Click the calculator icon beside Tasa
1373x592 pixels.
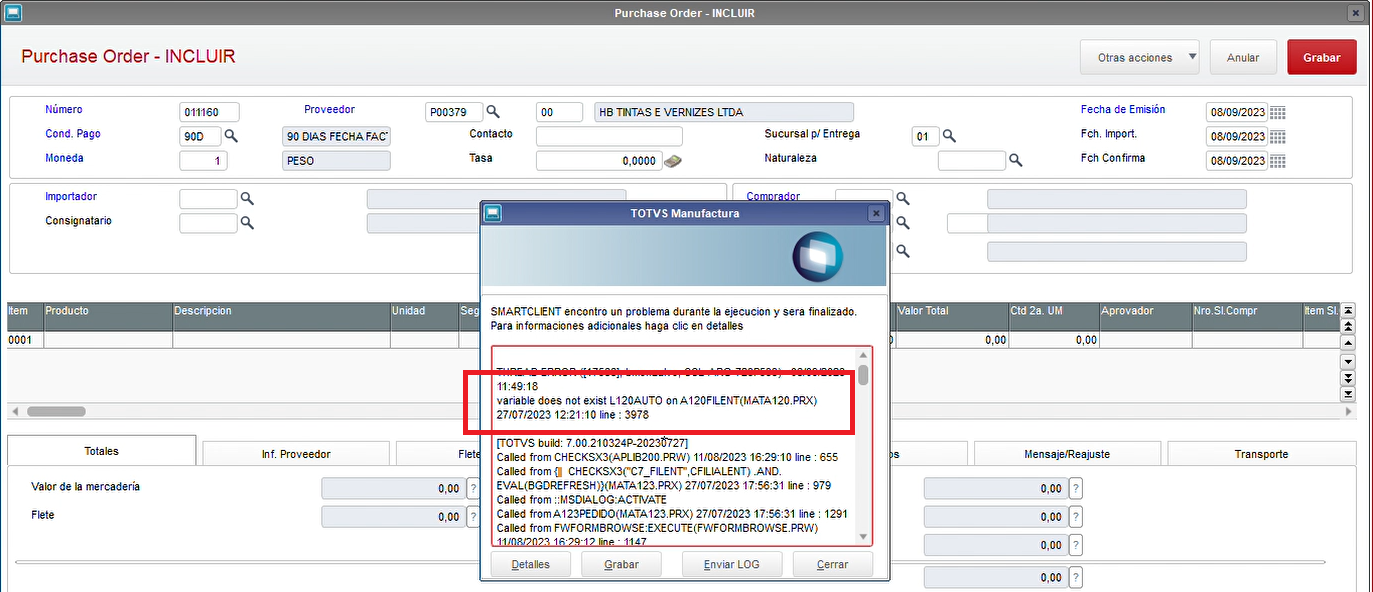point(673,160)
